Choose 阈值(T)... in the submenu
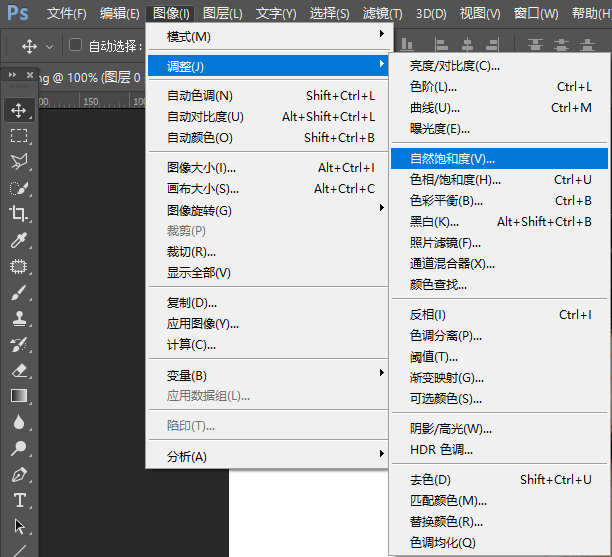 pos(499,357)
